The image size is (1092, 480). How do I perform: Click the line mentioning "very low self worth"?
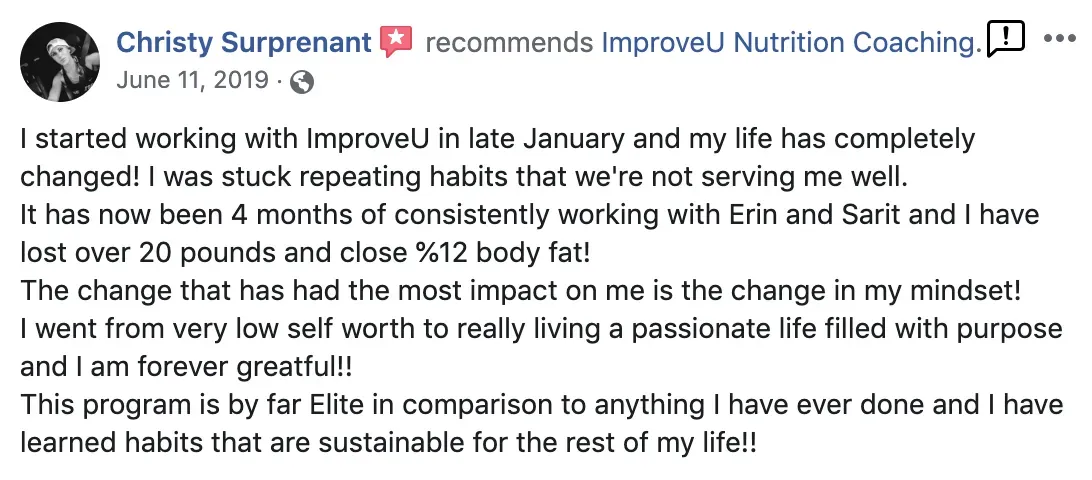[x=541, y=328]
